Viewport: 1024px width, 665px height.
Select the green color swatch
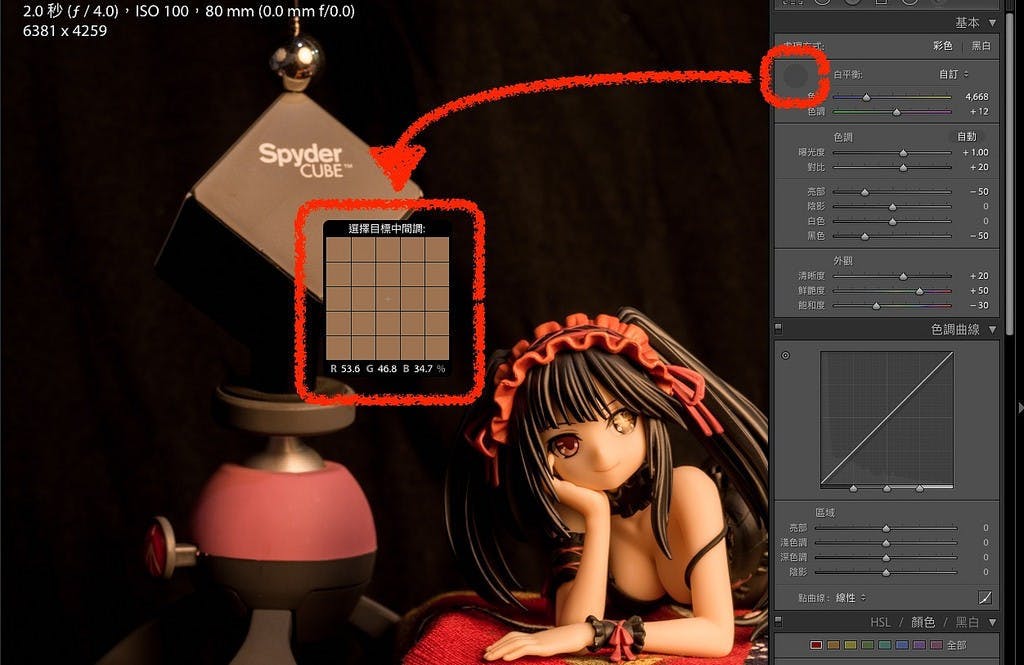tap(867, 645)
